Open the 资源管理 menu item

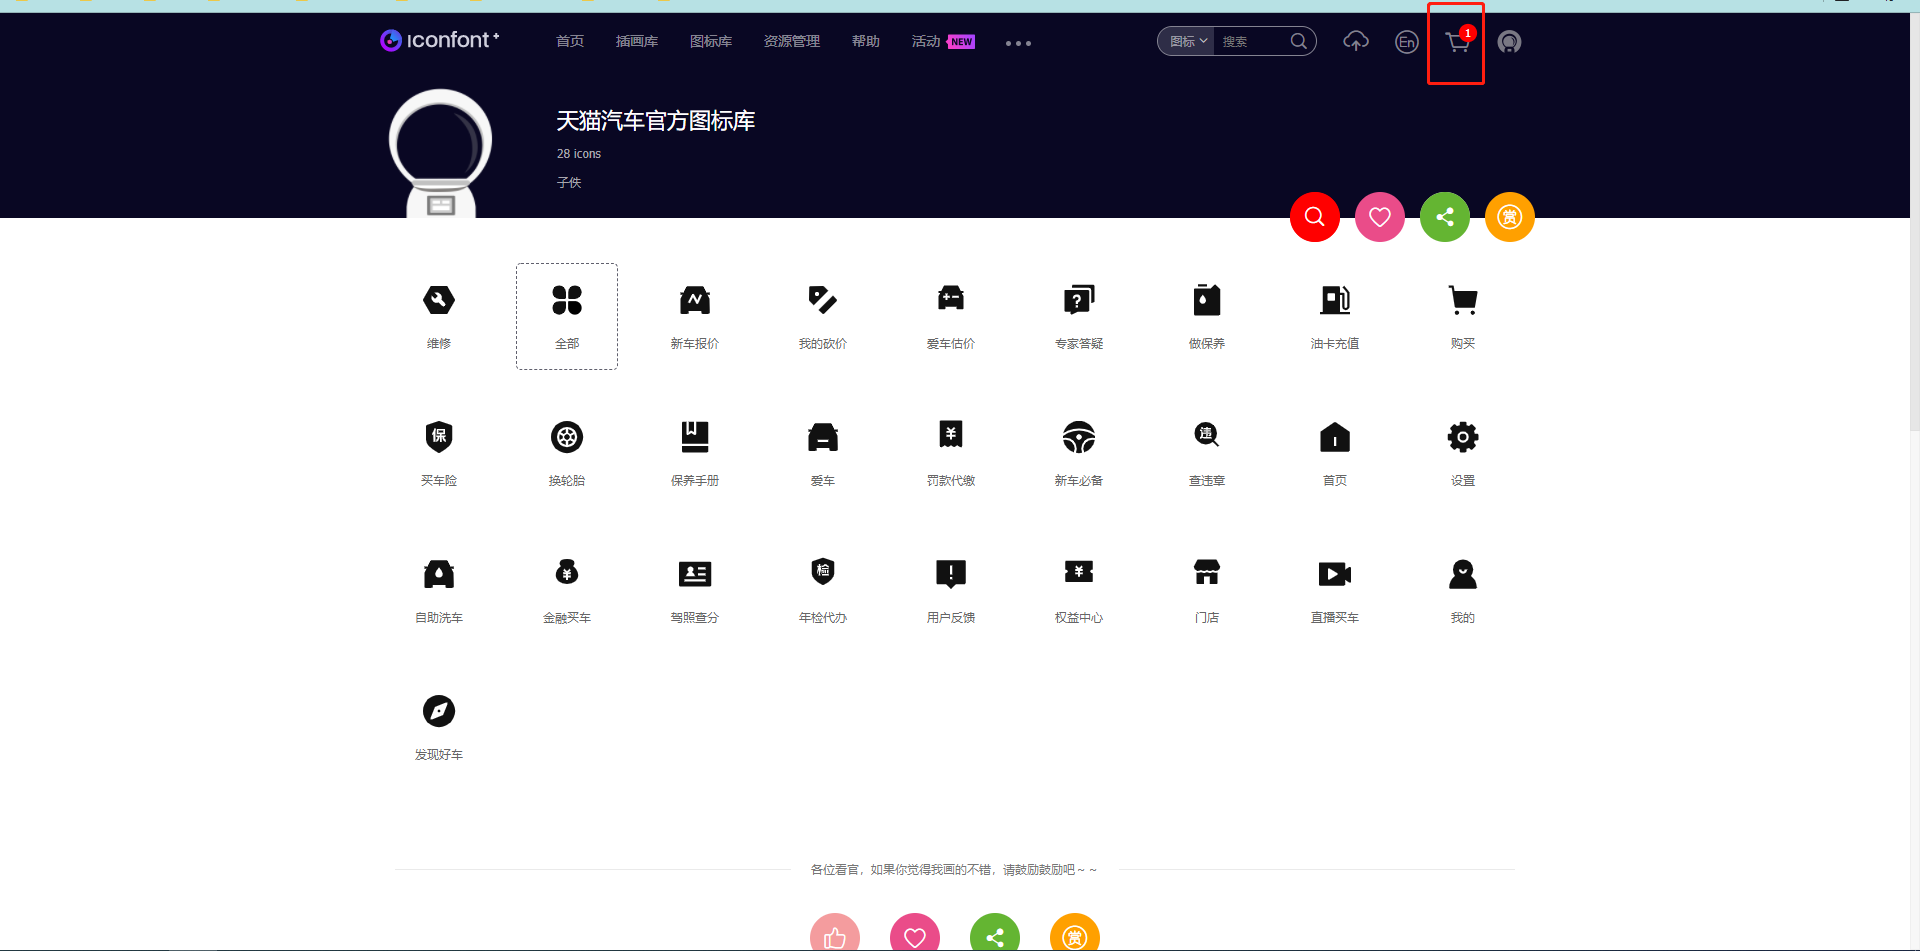(792, 41)
